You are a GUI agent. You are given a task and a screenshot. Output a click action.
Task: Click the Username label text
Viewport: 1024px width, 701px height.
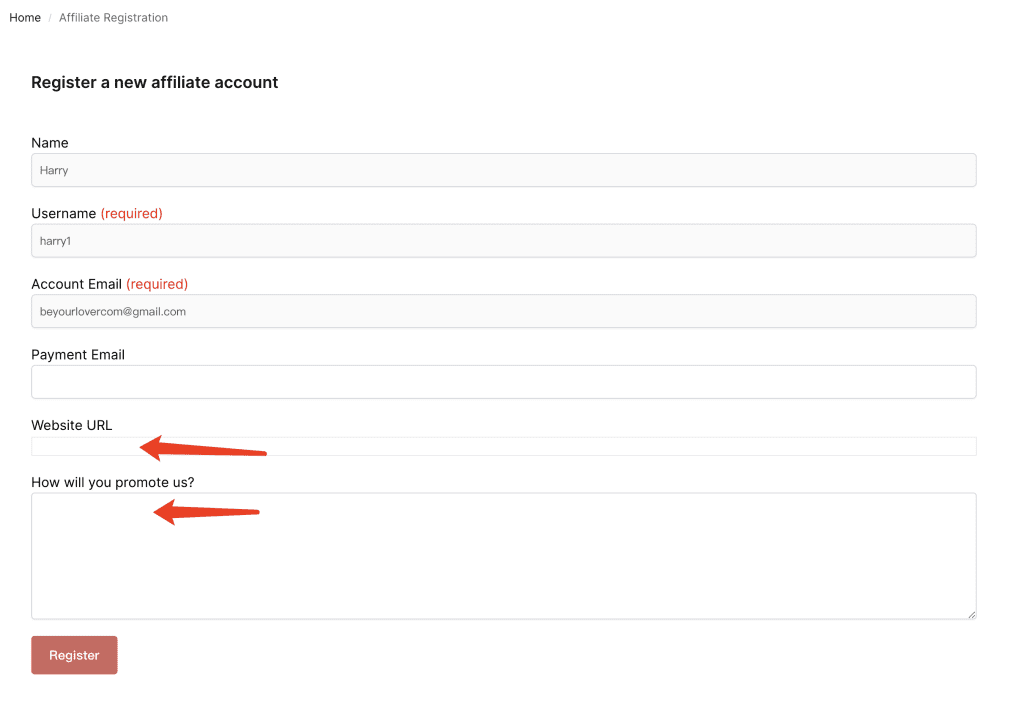64,213
